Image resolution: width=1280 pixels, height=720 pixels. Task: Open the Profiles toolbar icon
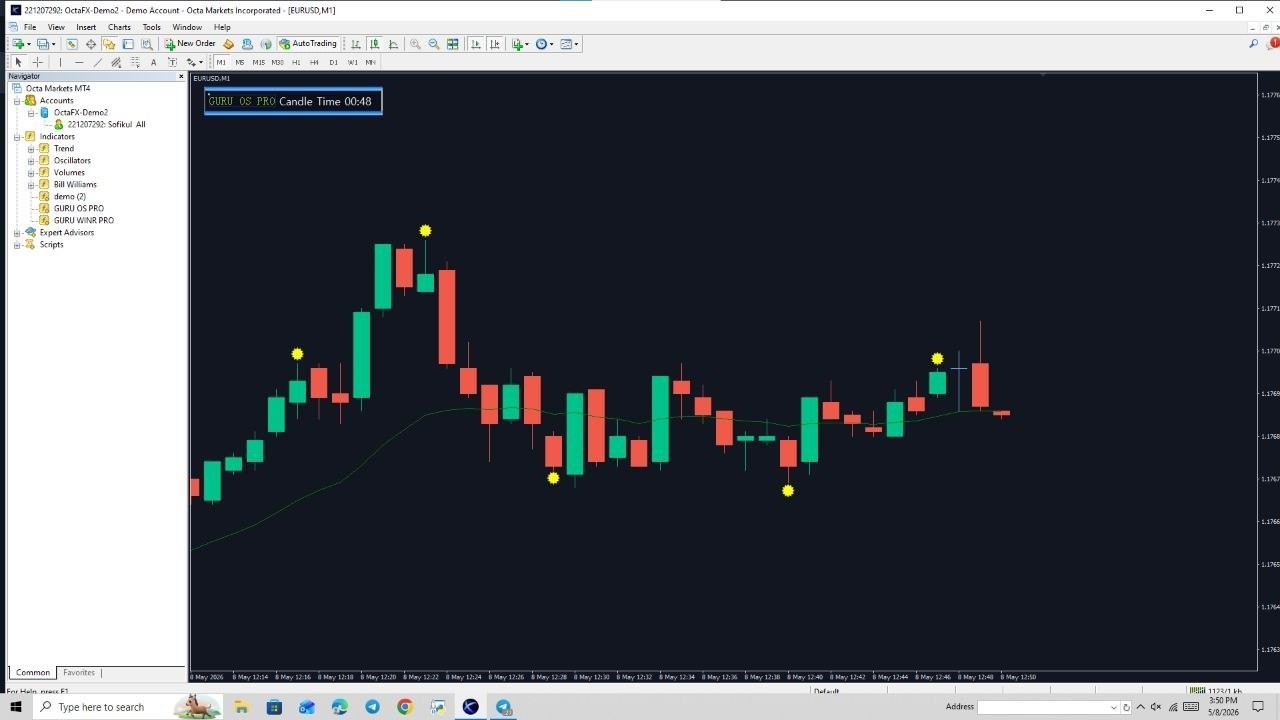[43, 44]
